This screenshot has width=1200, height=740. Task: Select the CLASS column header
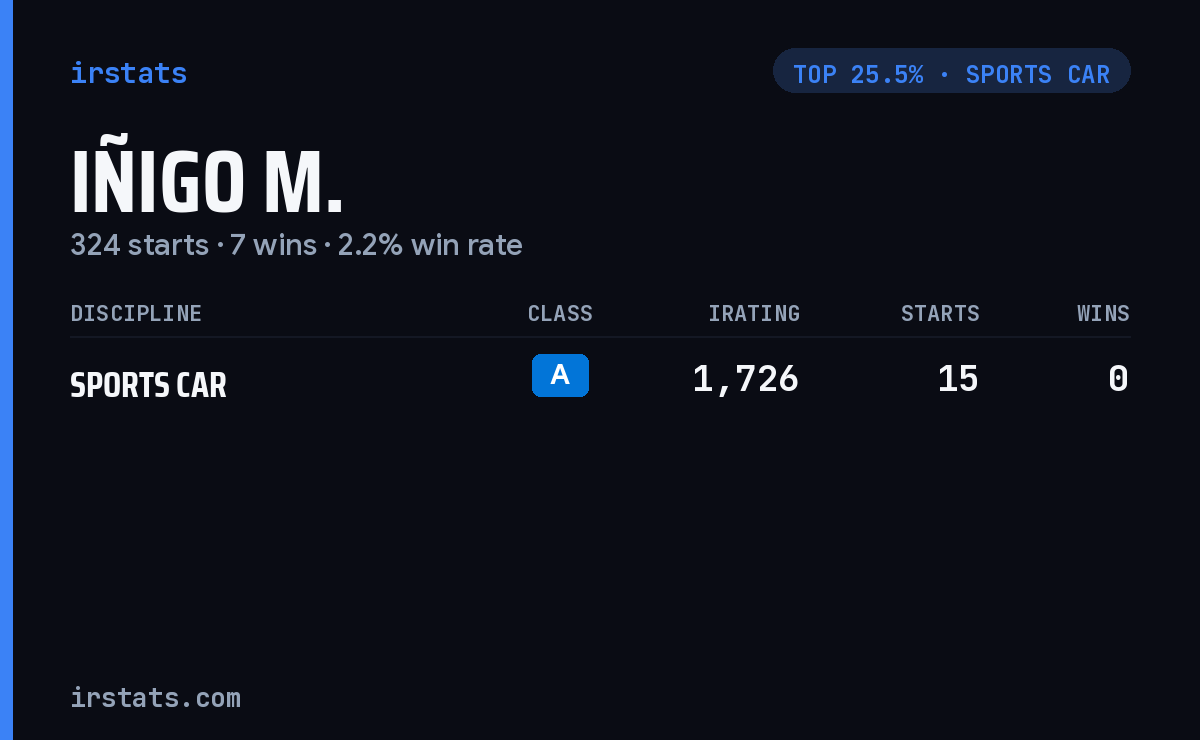click(560, 314)
